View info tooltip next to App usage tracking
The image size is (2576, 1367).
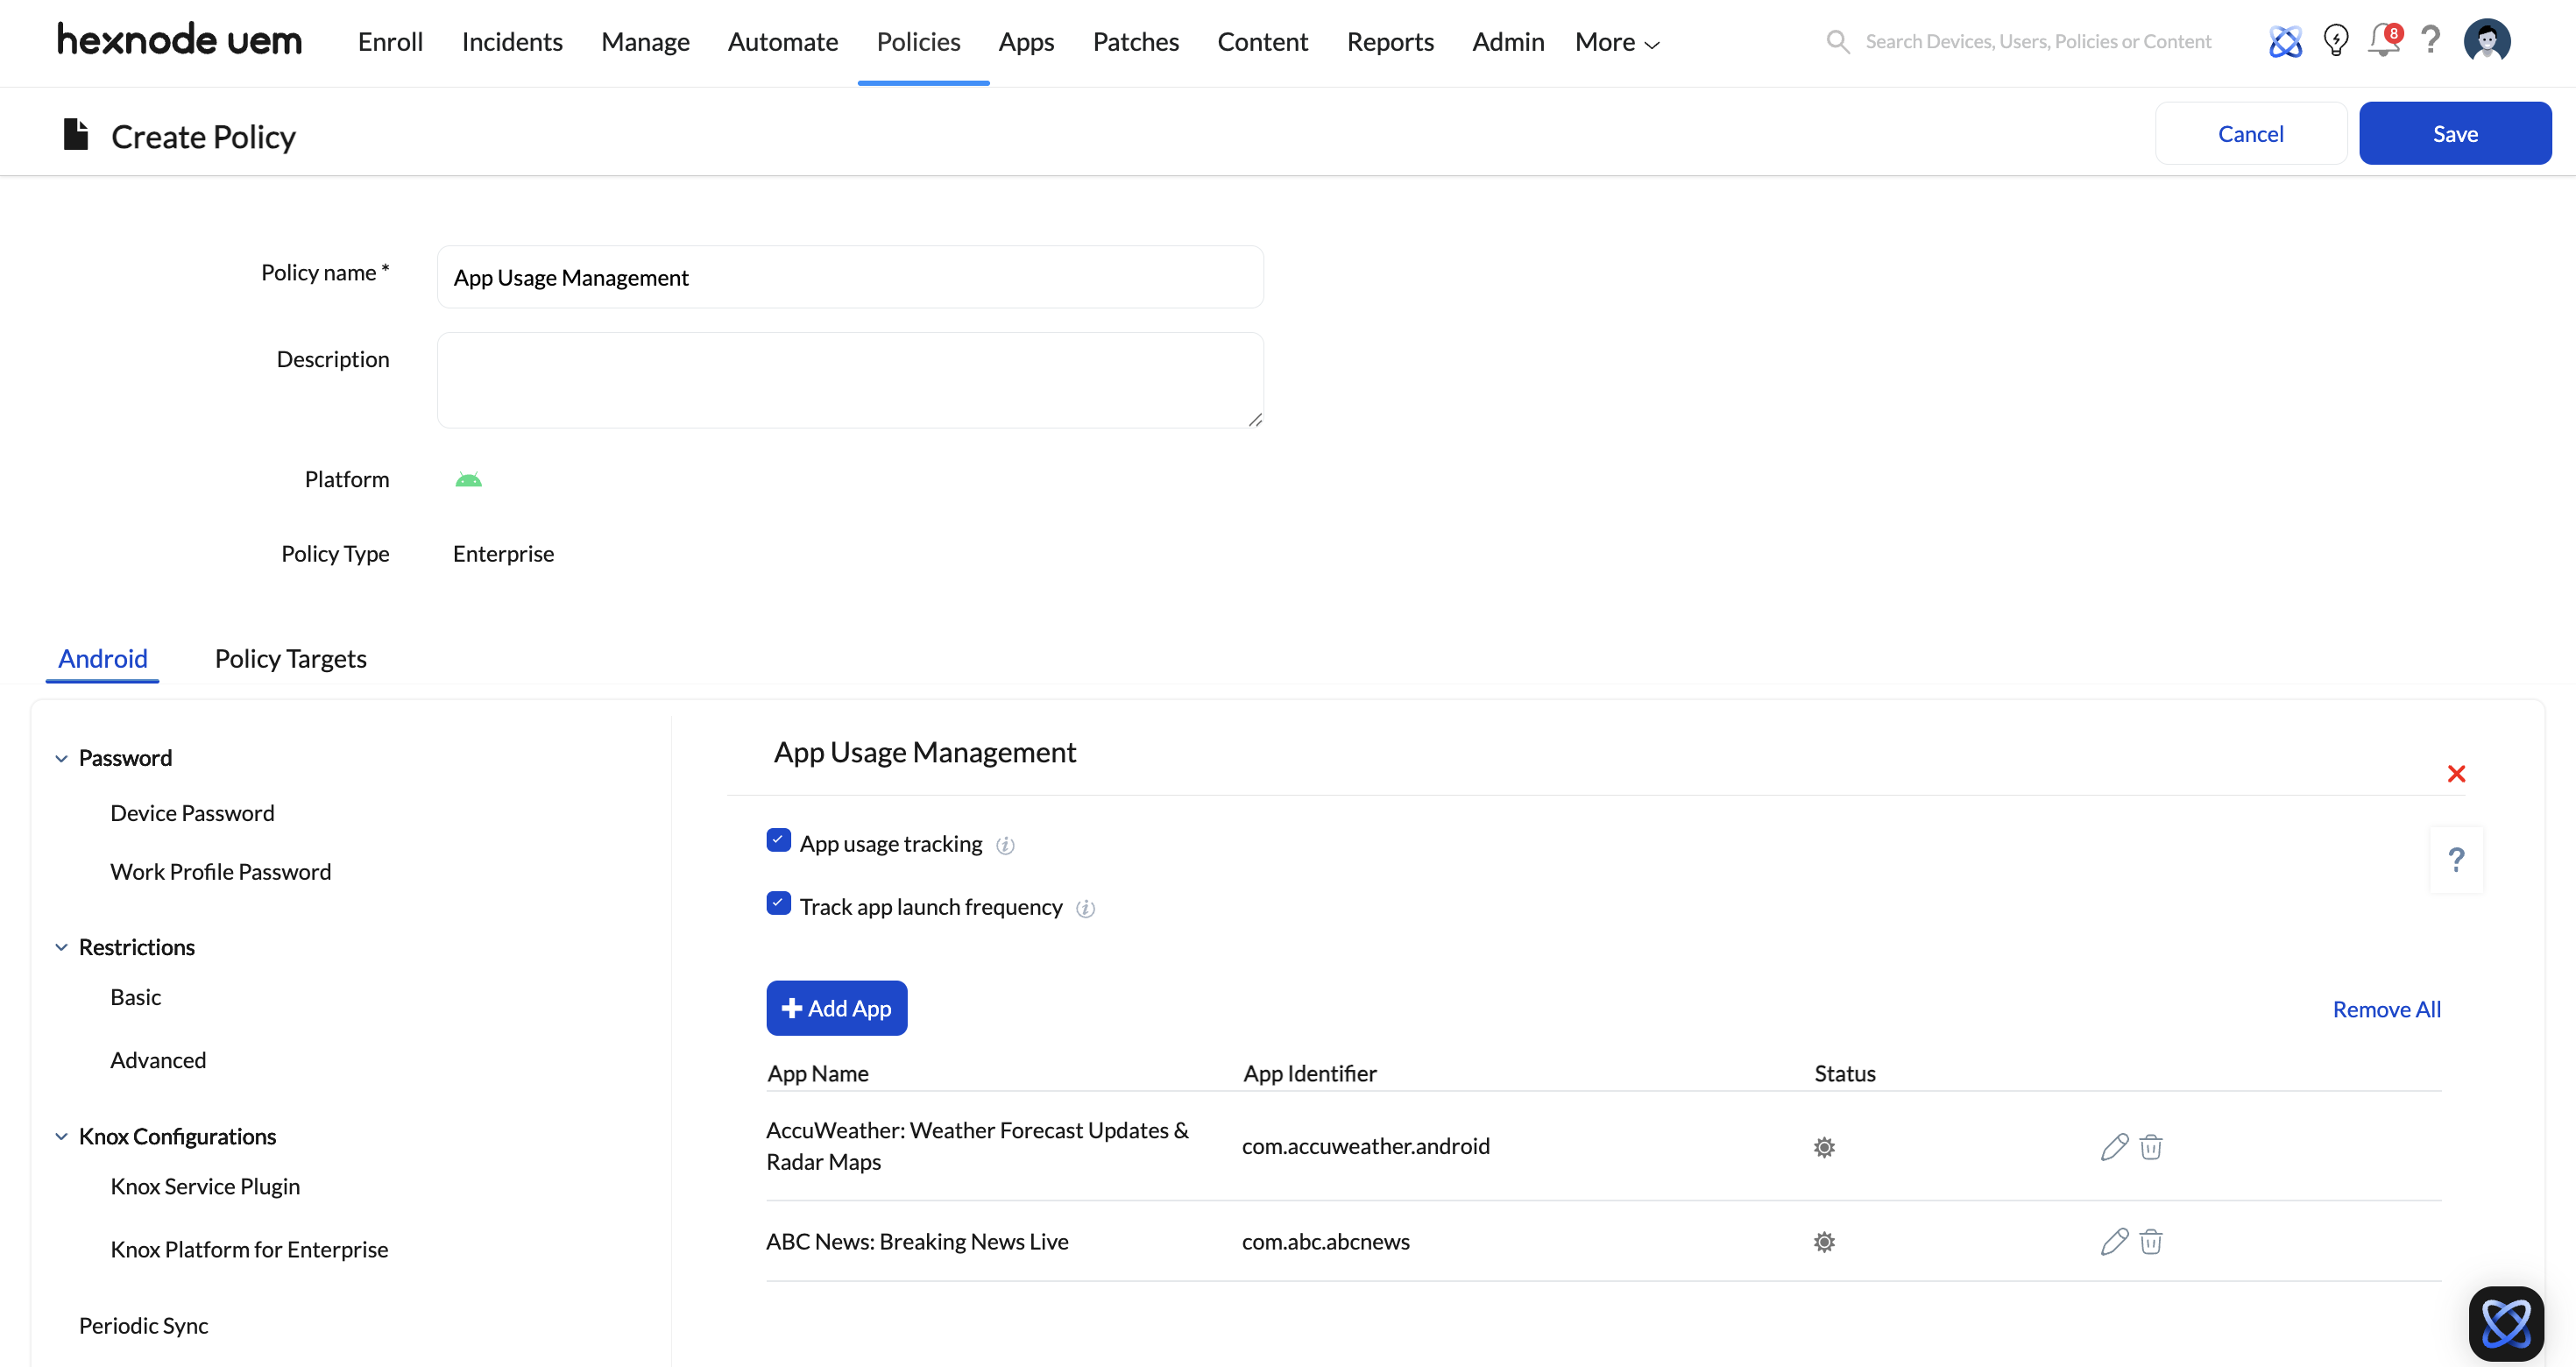tap(1006, 845)
